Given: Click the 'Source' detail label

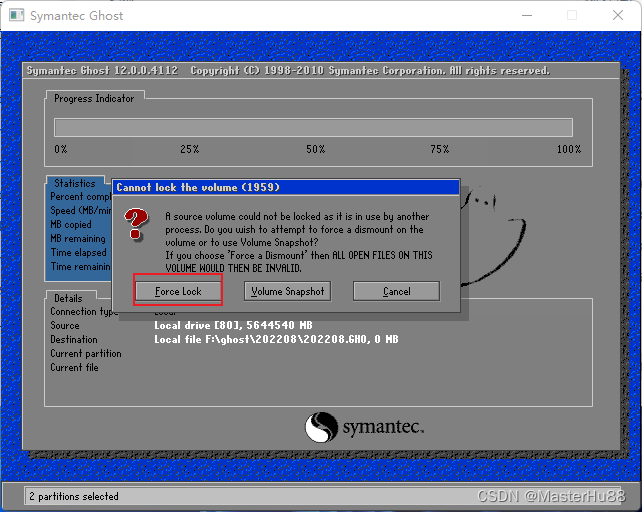Looking at the screenshot, I should point(65,325).
